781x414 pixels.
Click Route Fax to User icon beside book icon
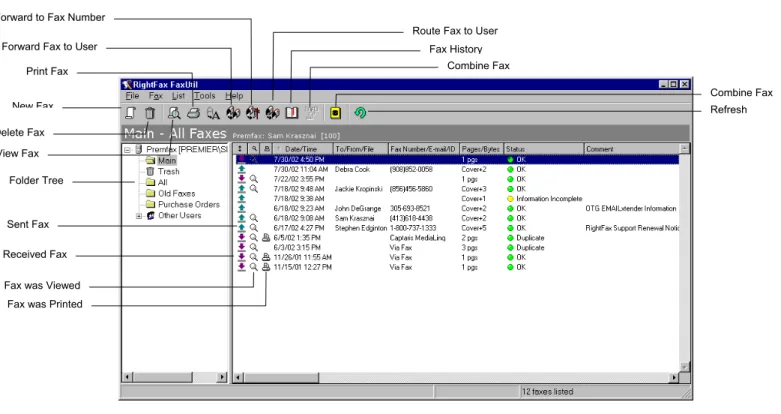[272, 113]
